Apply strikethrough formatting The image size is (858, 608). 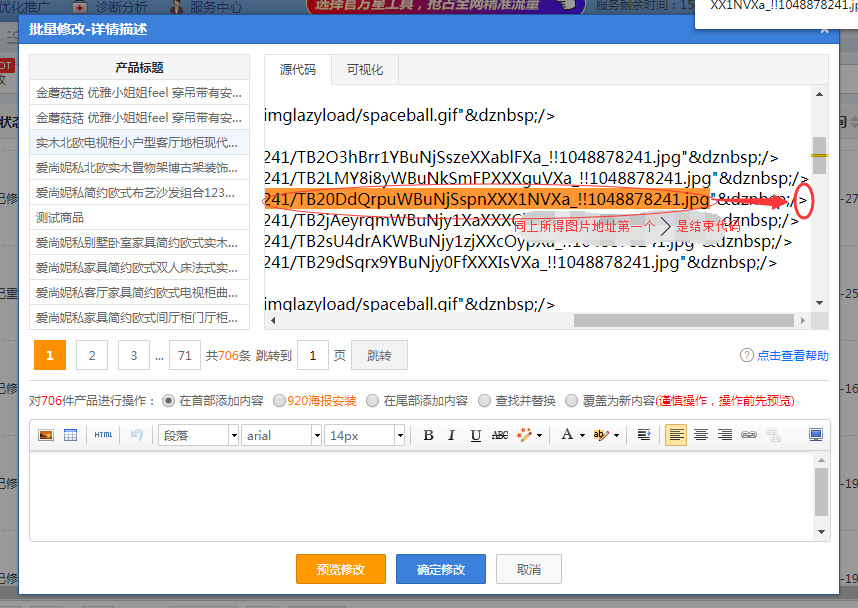pos(500,435)
